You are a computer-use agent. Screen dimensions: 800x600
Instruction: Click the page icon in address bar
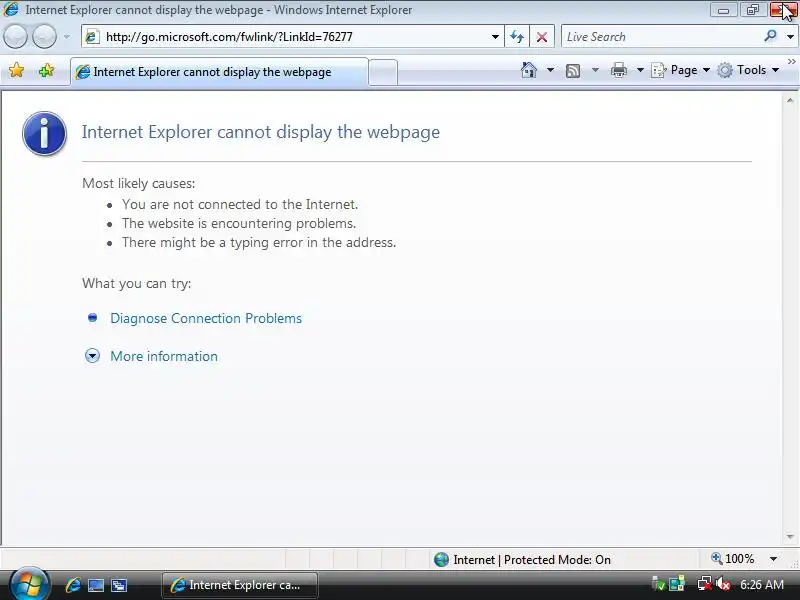tap(92, 37)
